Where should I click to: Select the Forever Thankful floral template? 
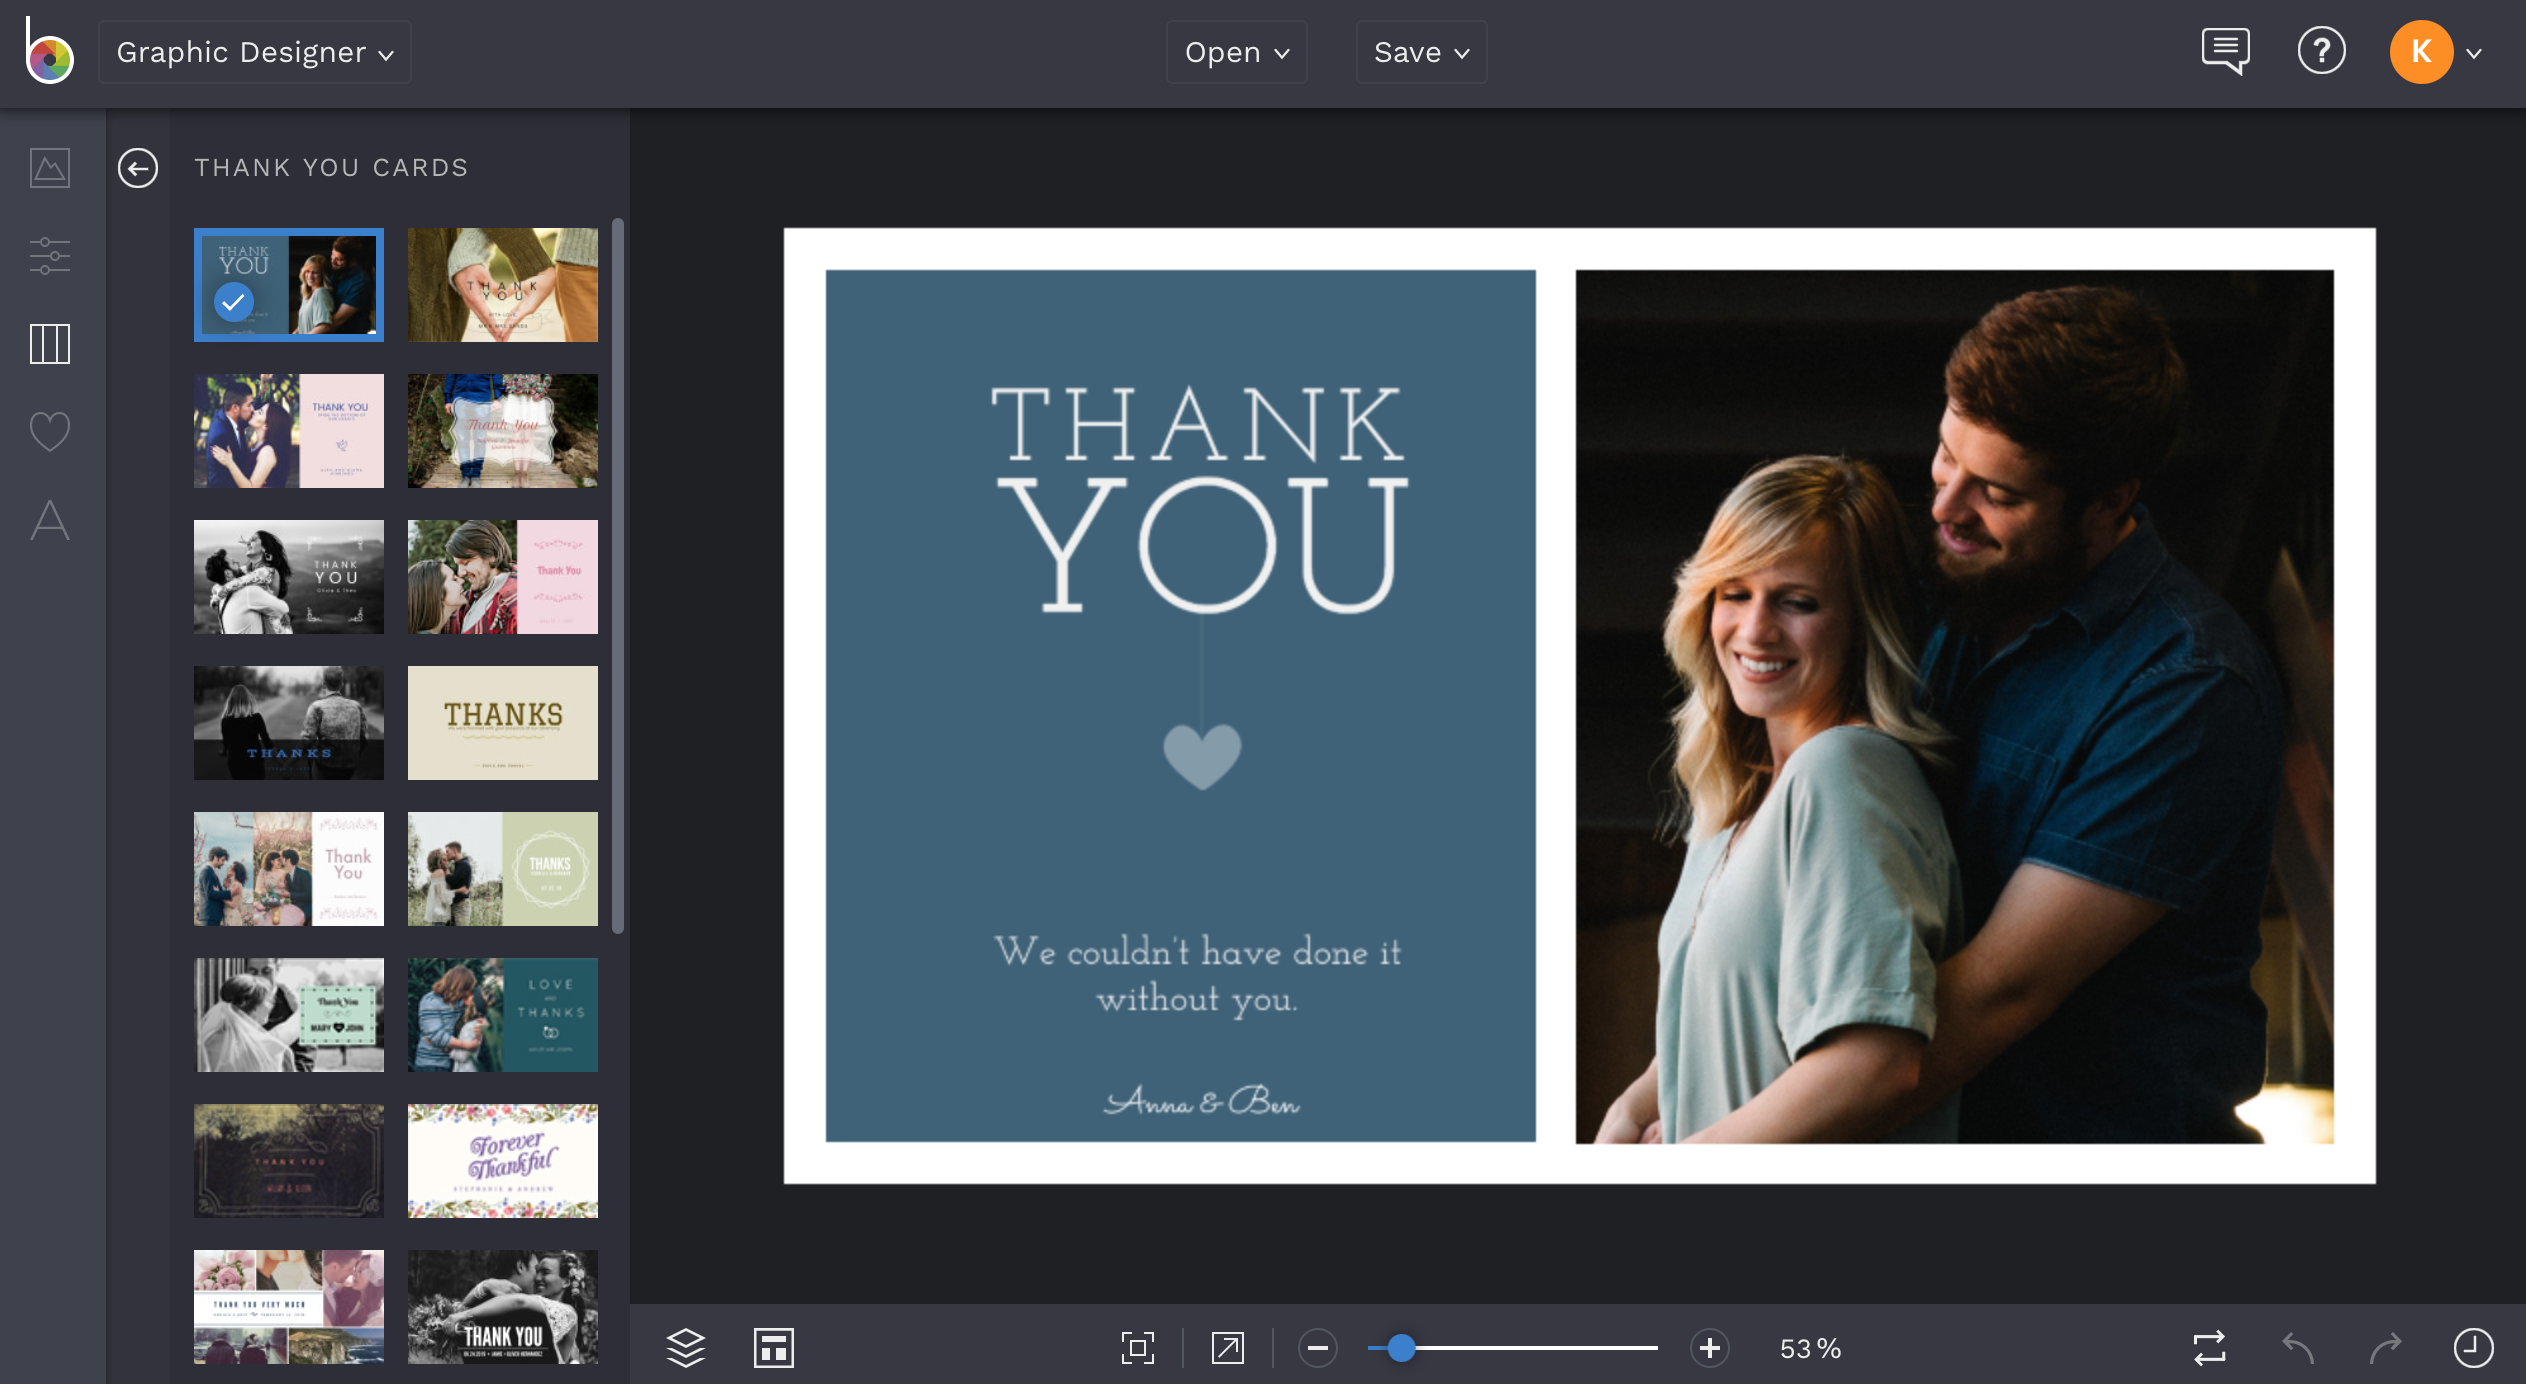coord(503,1161)
